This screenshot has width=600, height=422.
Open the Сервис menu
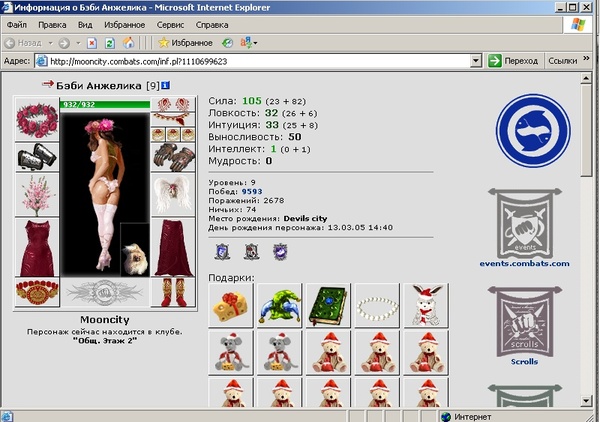[x=170, y=25]
